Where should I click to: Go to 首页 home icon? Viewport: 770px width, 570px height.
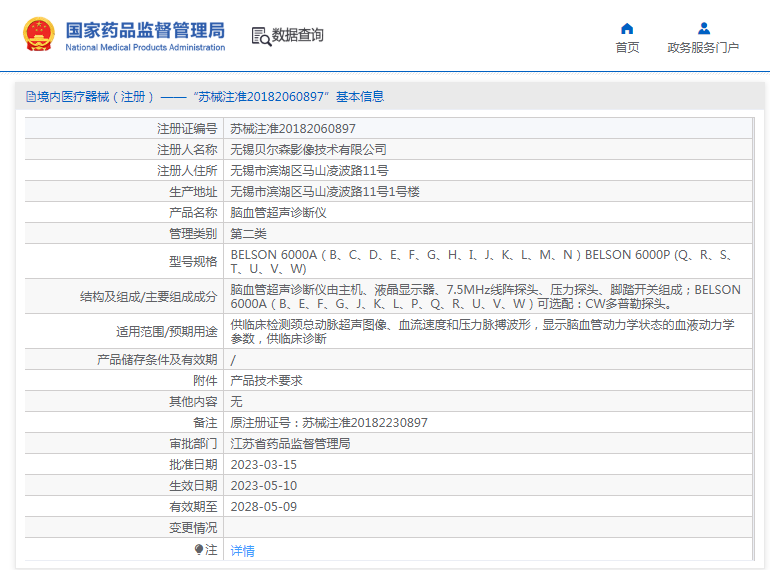point(627,28)
